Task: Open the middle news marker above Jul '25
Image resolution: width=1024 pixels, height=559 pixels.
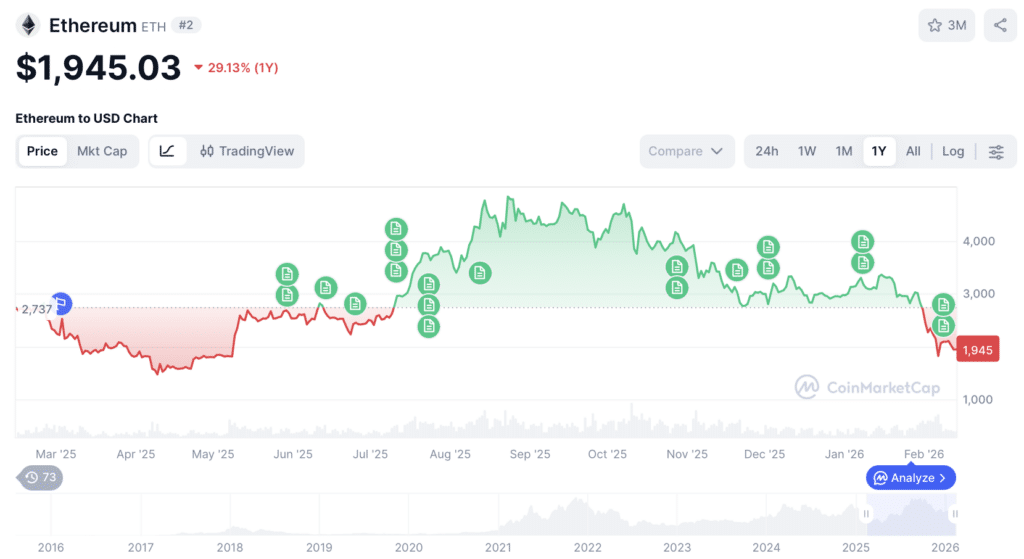Action: 395,249
